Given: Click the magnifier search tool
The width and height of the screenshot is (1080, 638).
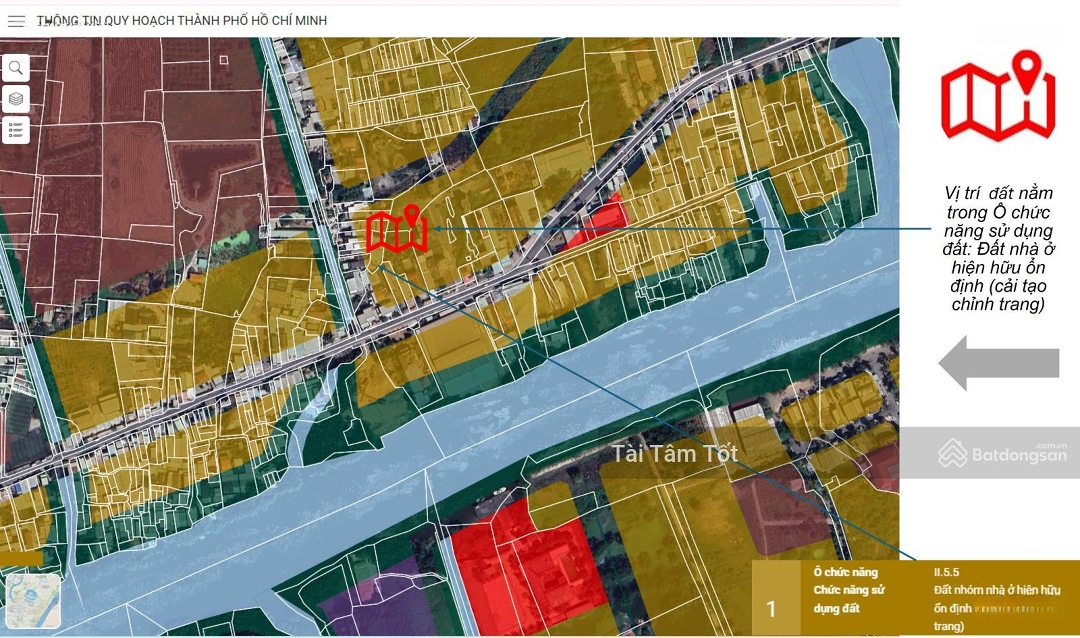Looking at the screenshot, I should (16, 68).
